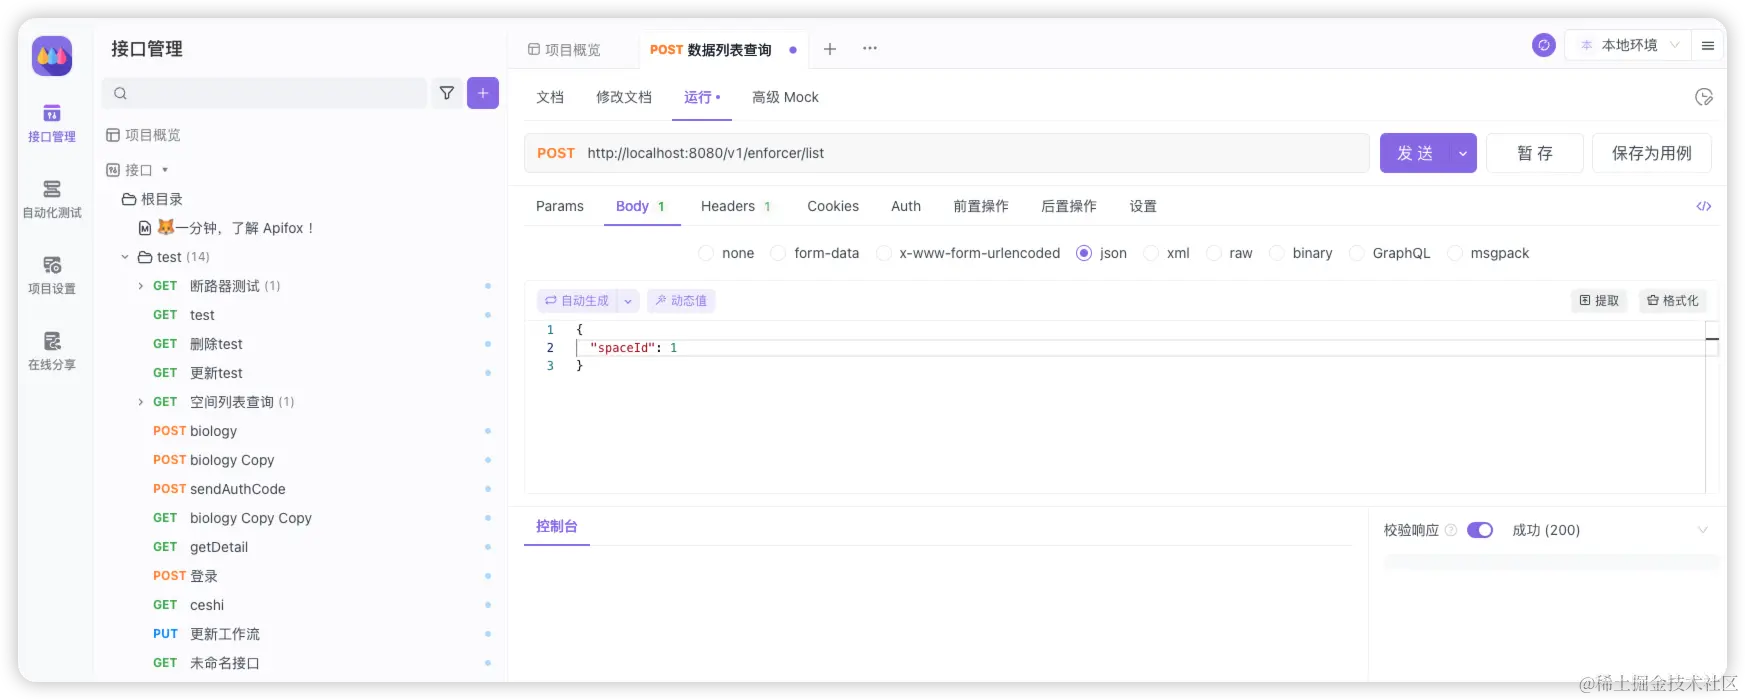
Task: Open the 高级 Mock tab
Action: 785,97
